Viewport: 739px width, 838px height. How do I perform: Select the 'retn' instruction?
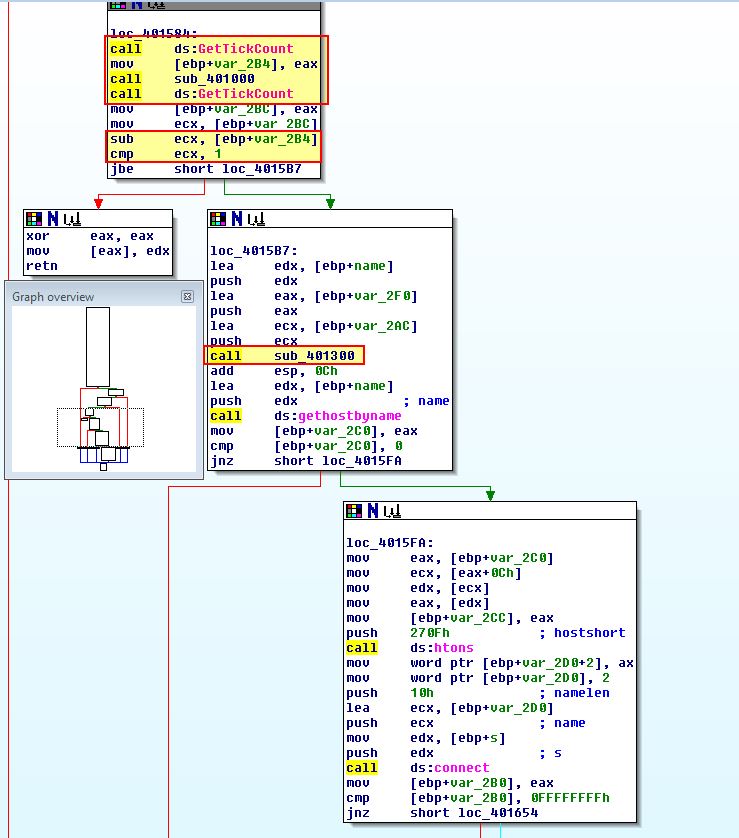pos(42,266)
